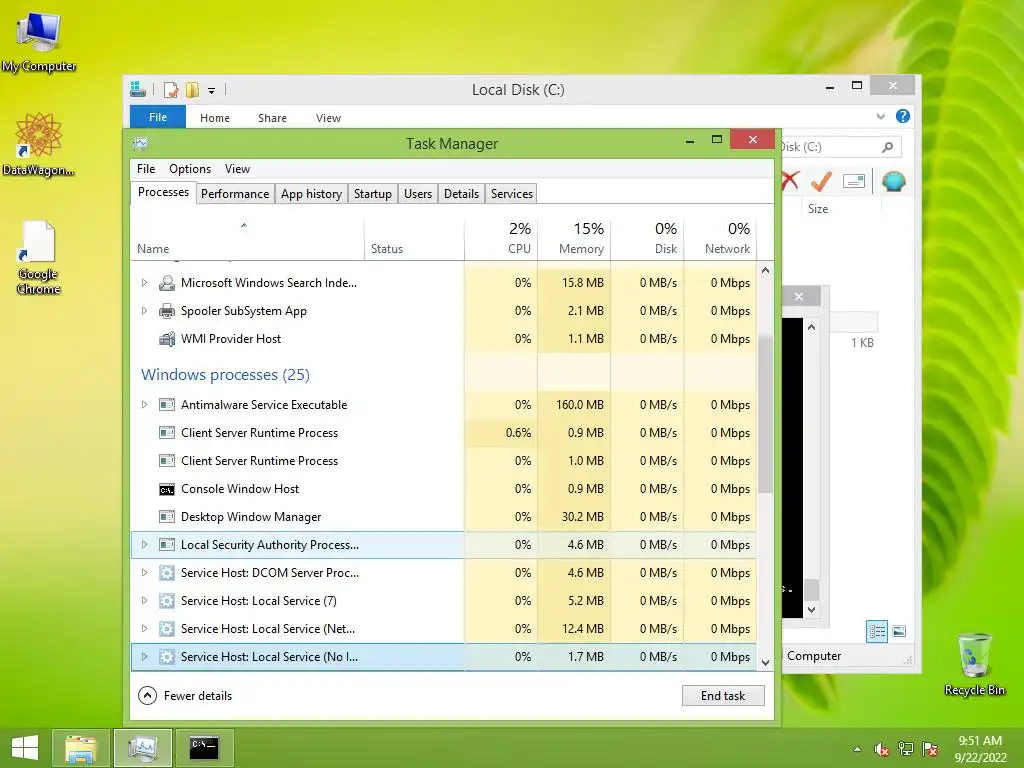Expand Local Security Authority Process row
The image size is (1024, 768).
point(144,545)
